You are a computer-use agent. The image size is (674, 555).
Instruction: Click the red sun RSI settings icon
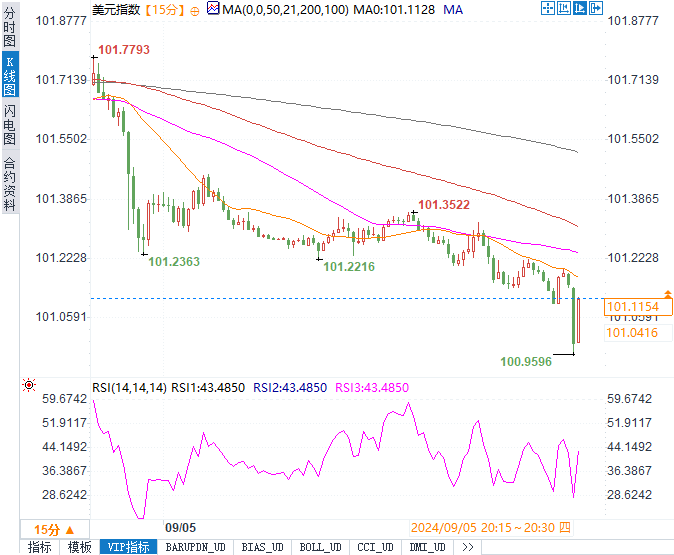click(x=29, y=385)
